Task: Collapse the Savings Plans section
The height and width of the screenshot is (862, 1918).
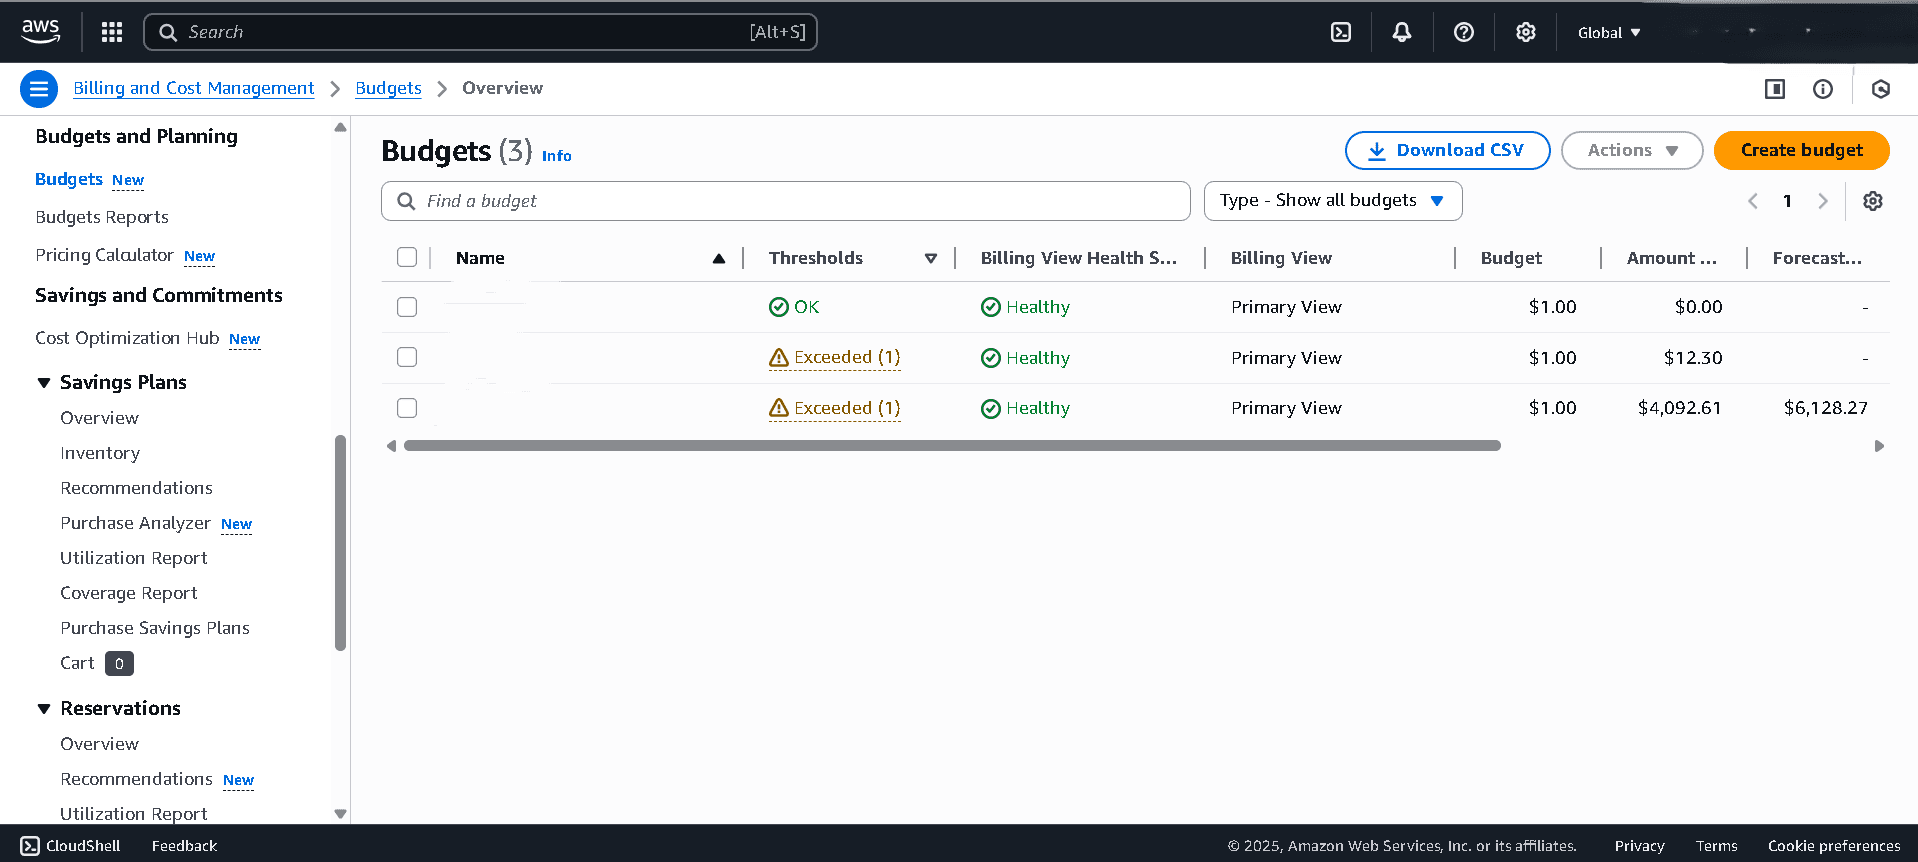Action: pyautogui.click(x=44, y=383)
